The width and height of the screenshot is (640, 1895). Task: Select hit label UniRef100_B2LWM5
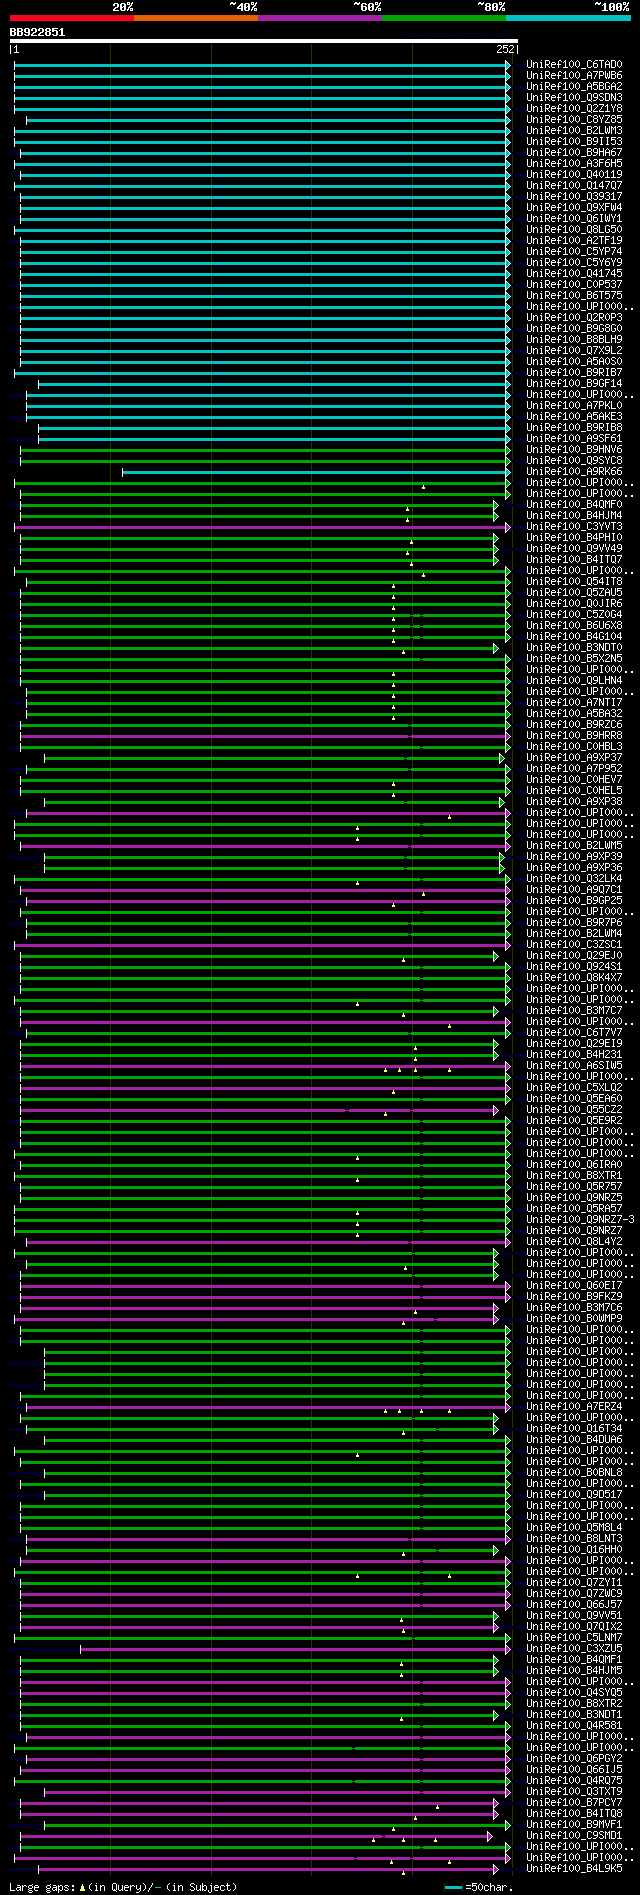(574, 846)
